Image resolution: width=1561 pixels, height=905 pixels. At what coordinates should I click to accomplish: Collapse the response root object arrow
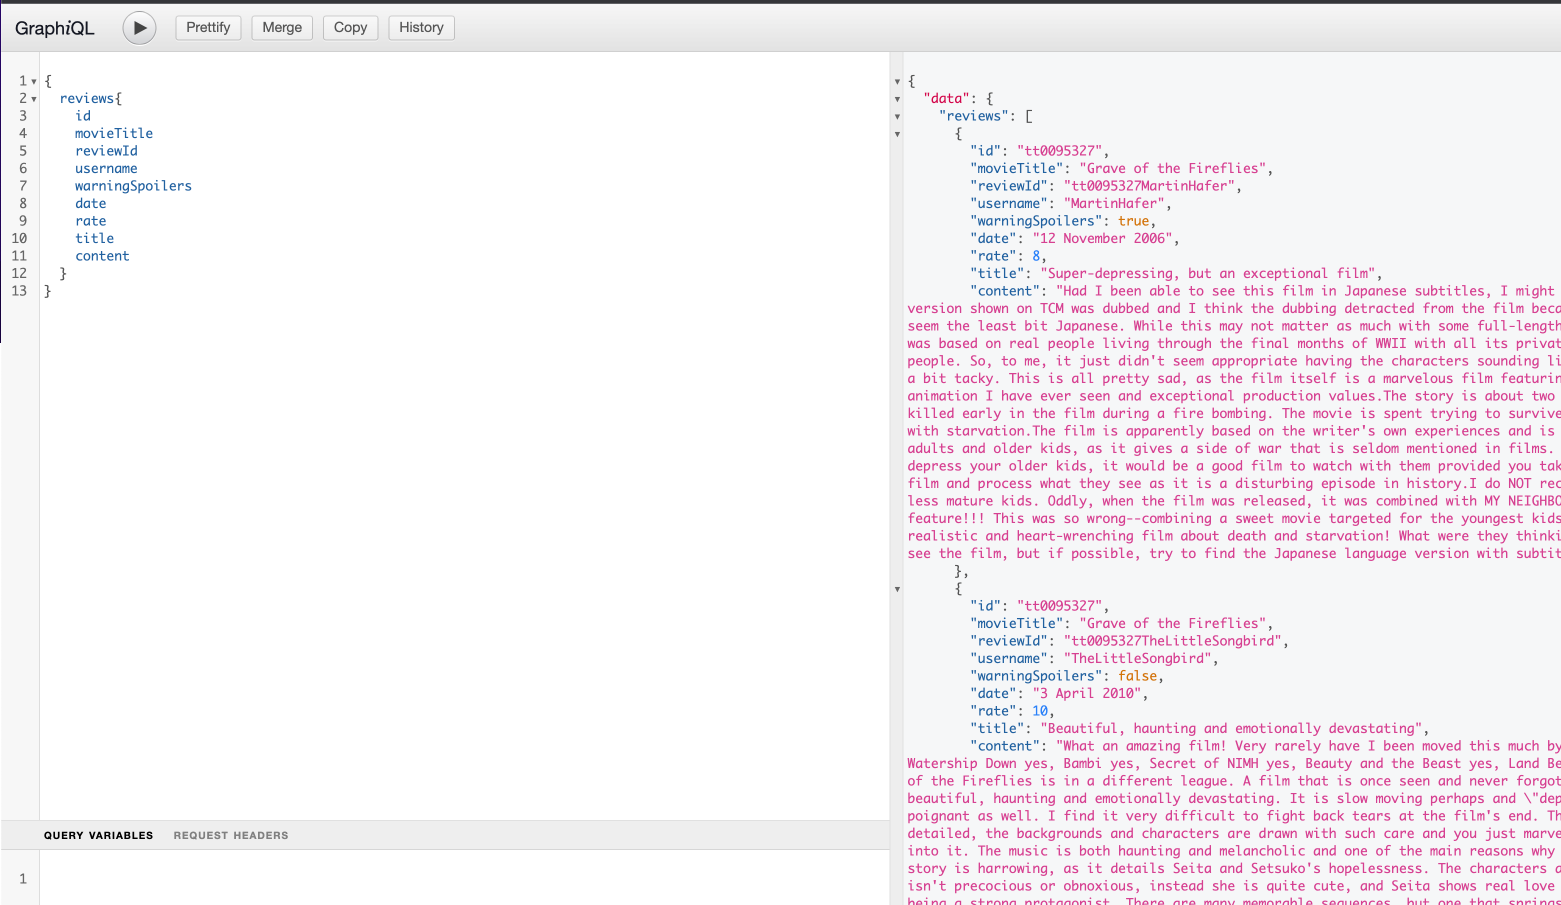click(897, 82)
